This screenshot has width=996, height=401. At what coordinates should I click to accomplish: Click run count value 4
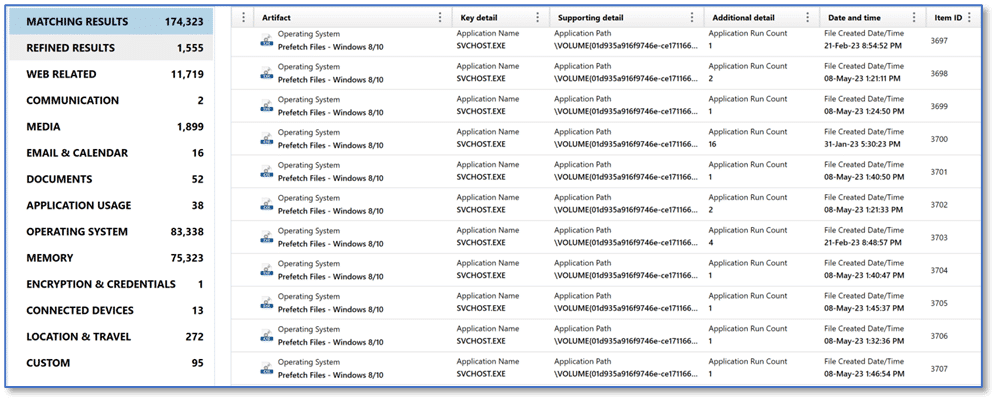(x=711, y=243)
